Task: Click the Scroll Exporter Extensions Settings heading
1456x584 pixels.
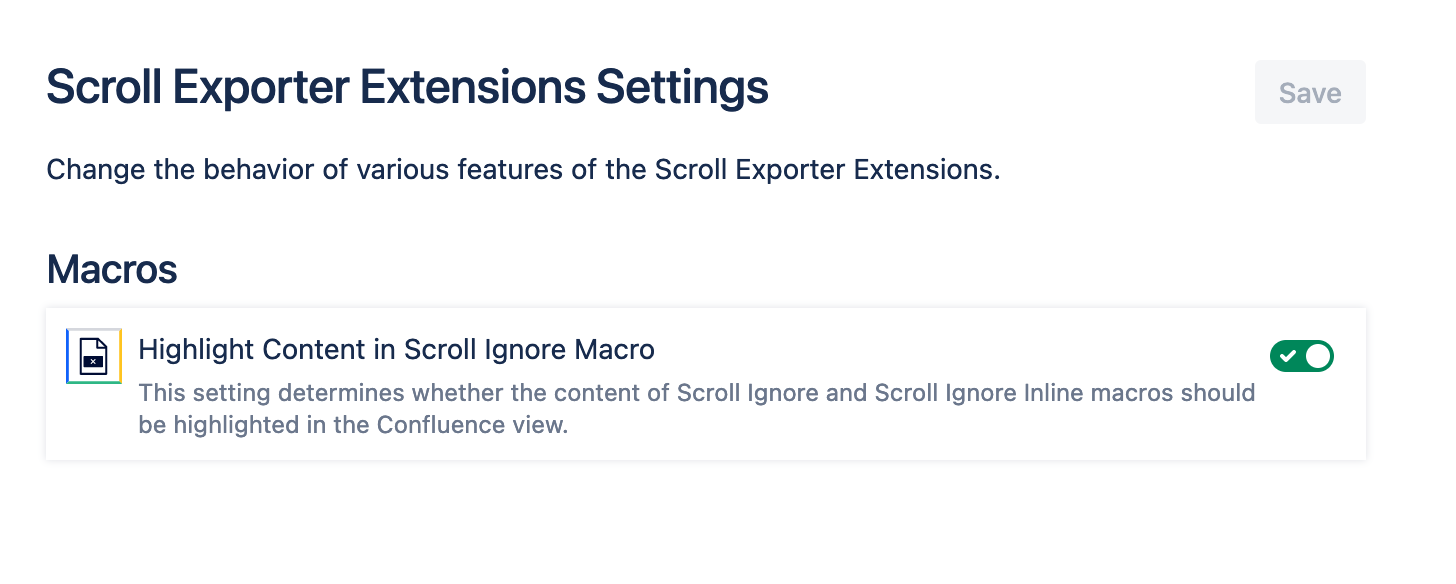Action: tap(407, 88)
